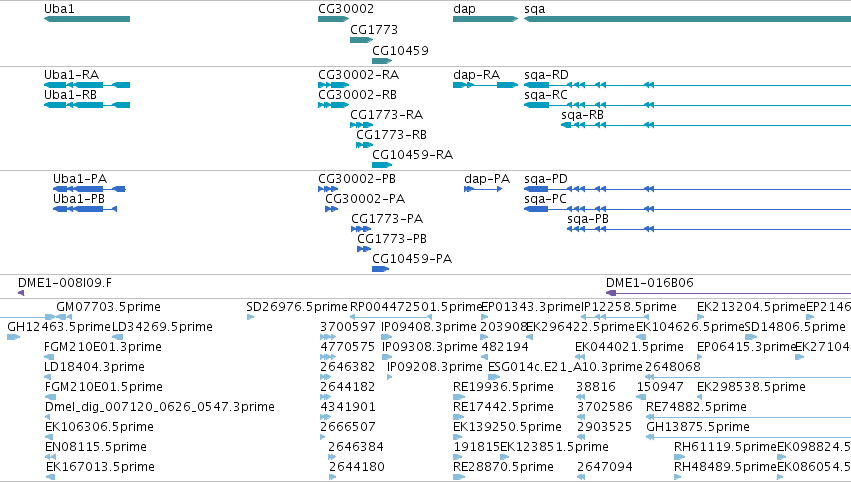Screen dimensions: 851x482
Task: Select the CG1773-PA protein label
Action: [x=387, y=219]
